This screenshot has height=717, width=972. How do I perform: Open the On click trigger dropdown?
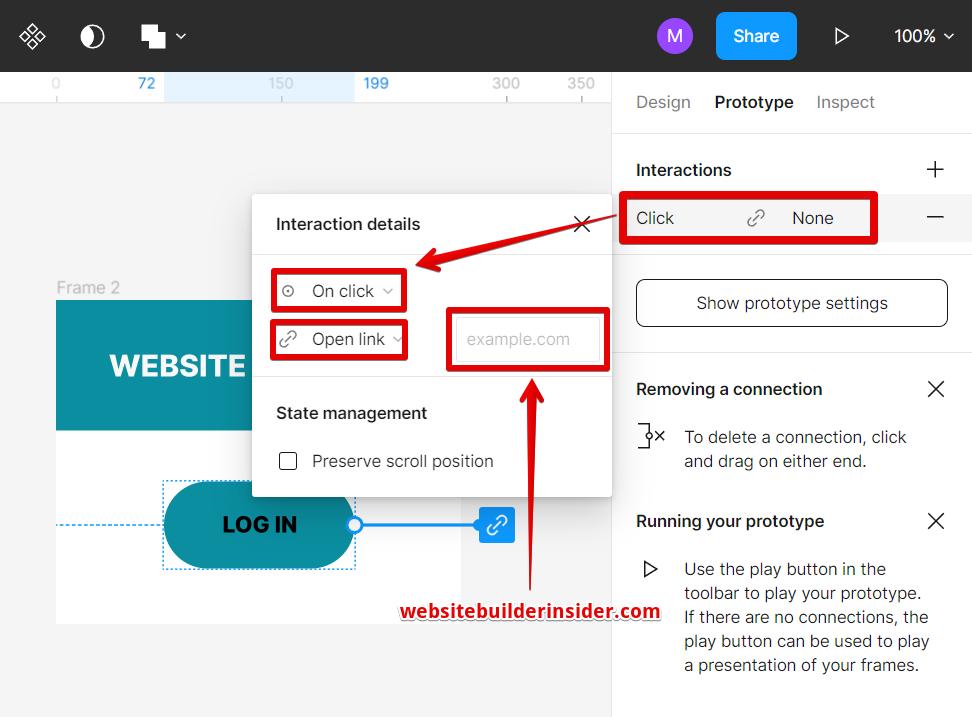tap(338, 290)
